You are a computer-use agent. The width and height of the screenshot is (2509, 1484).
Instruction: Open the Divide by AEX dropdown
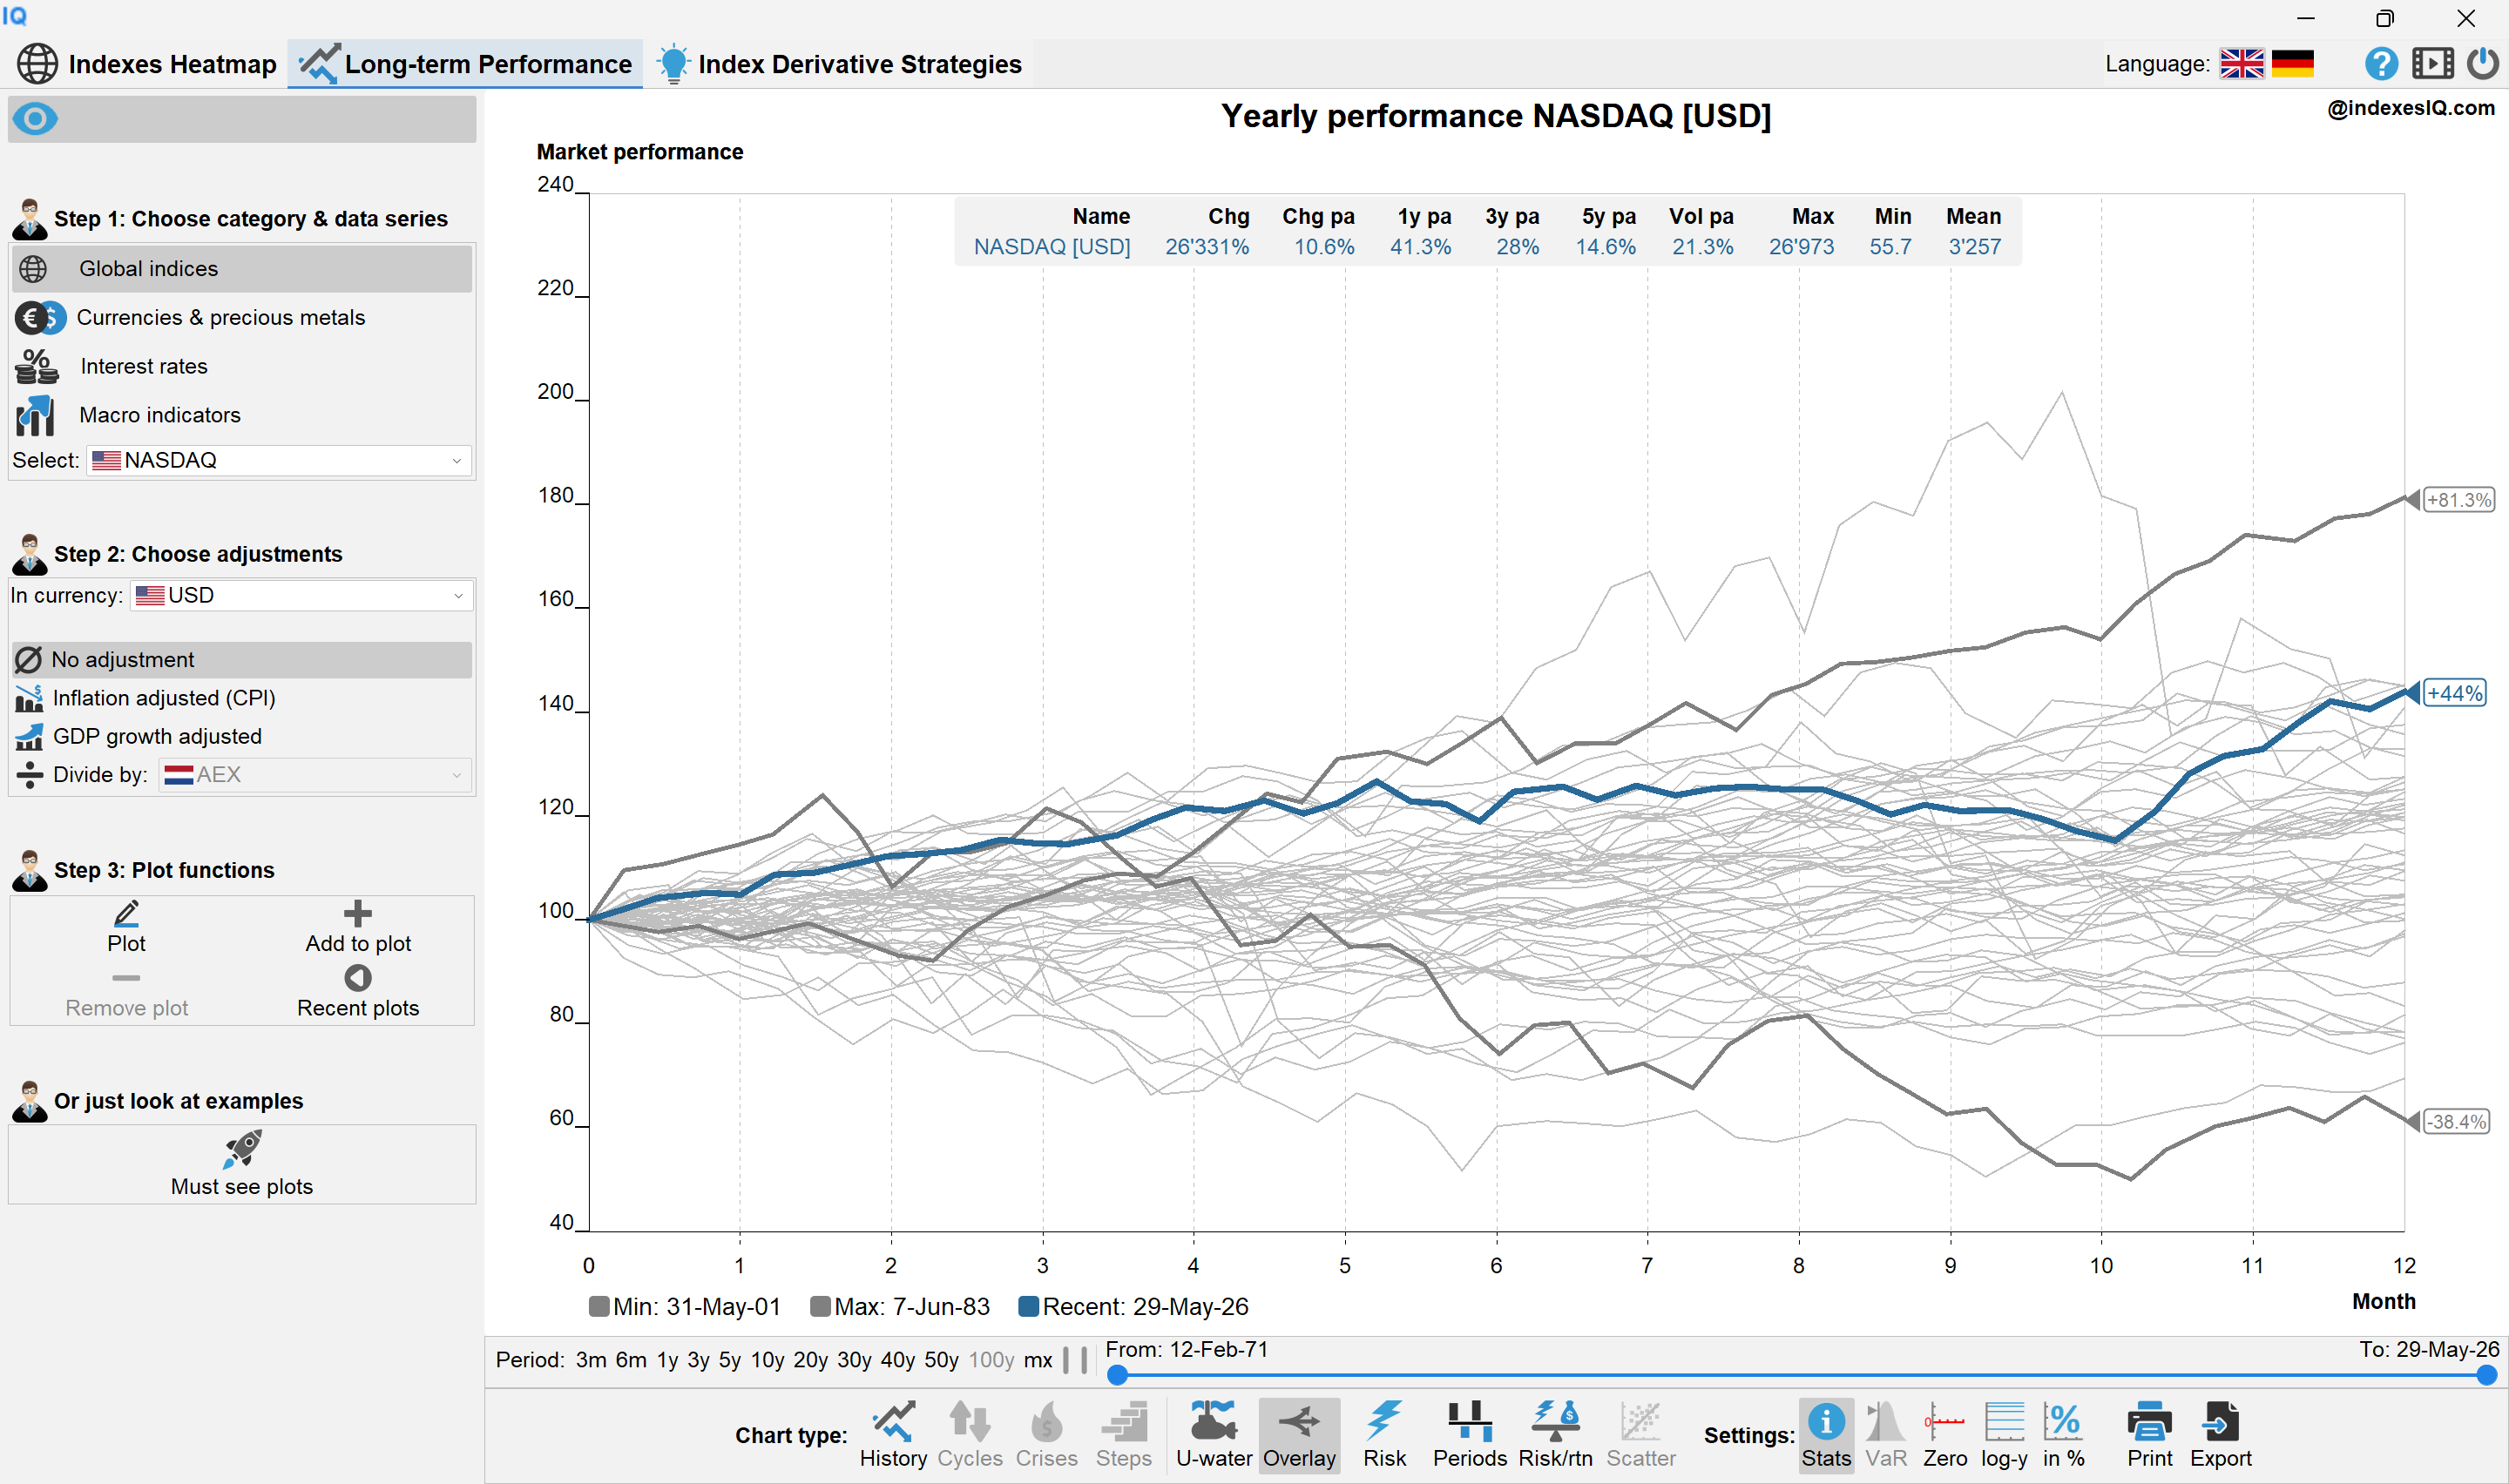315,775
